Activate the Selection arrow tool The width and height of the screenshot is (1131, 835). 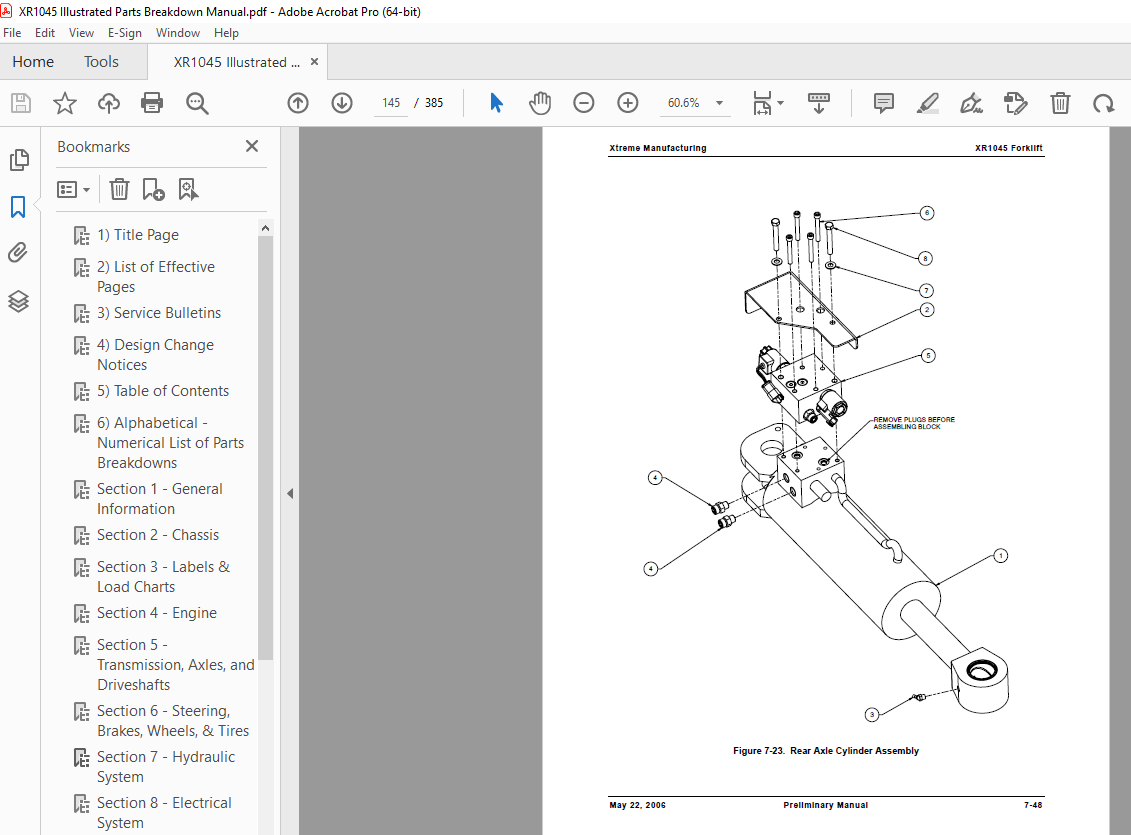click(496, 103)
